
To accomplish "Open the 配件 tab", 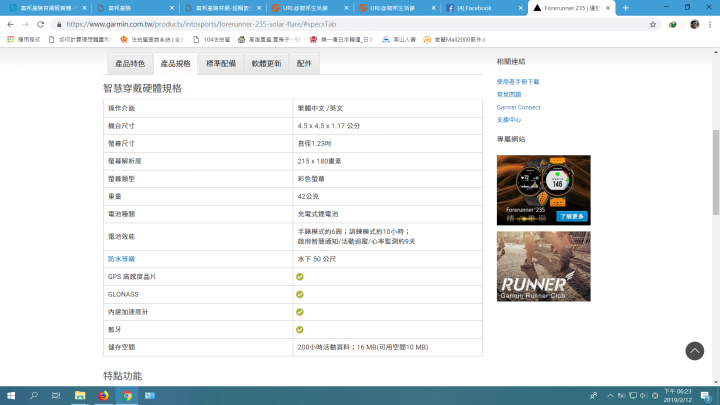I will pyautogui.click(x=304, y=63).
